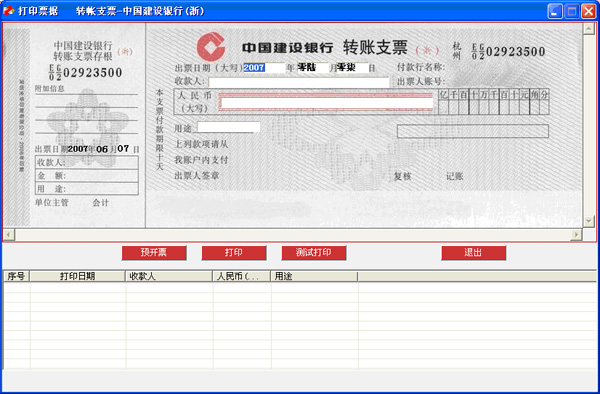
Task: Focus the 人民币(大写) amount field
Action: (327, 103)
